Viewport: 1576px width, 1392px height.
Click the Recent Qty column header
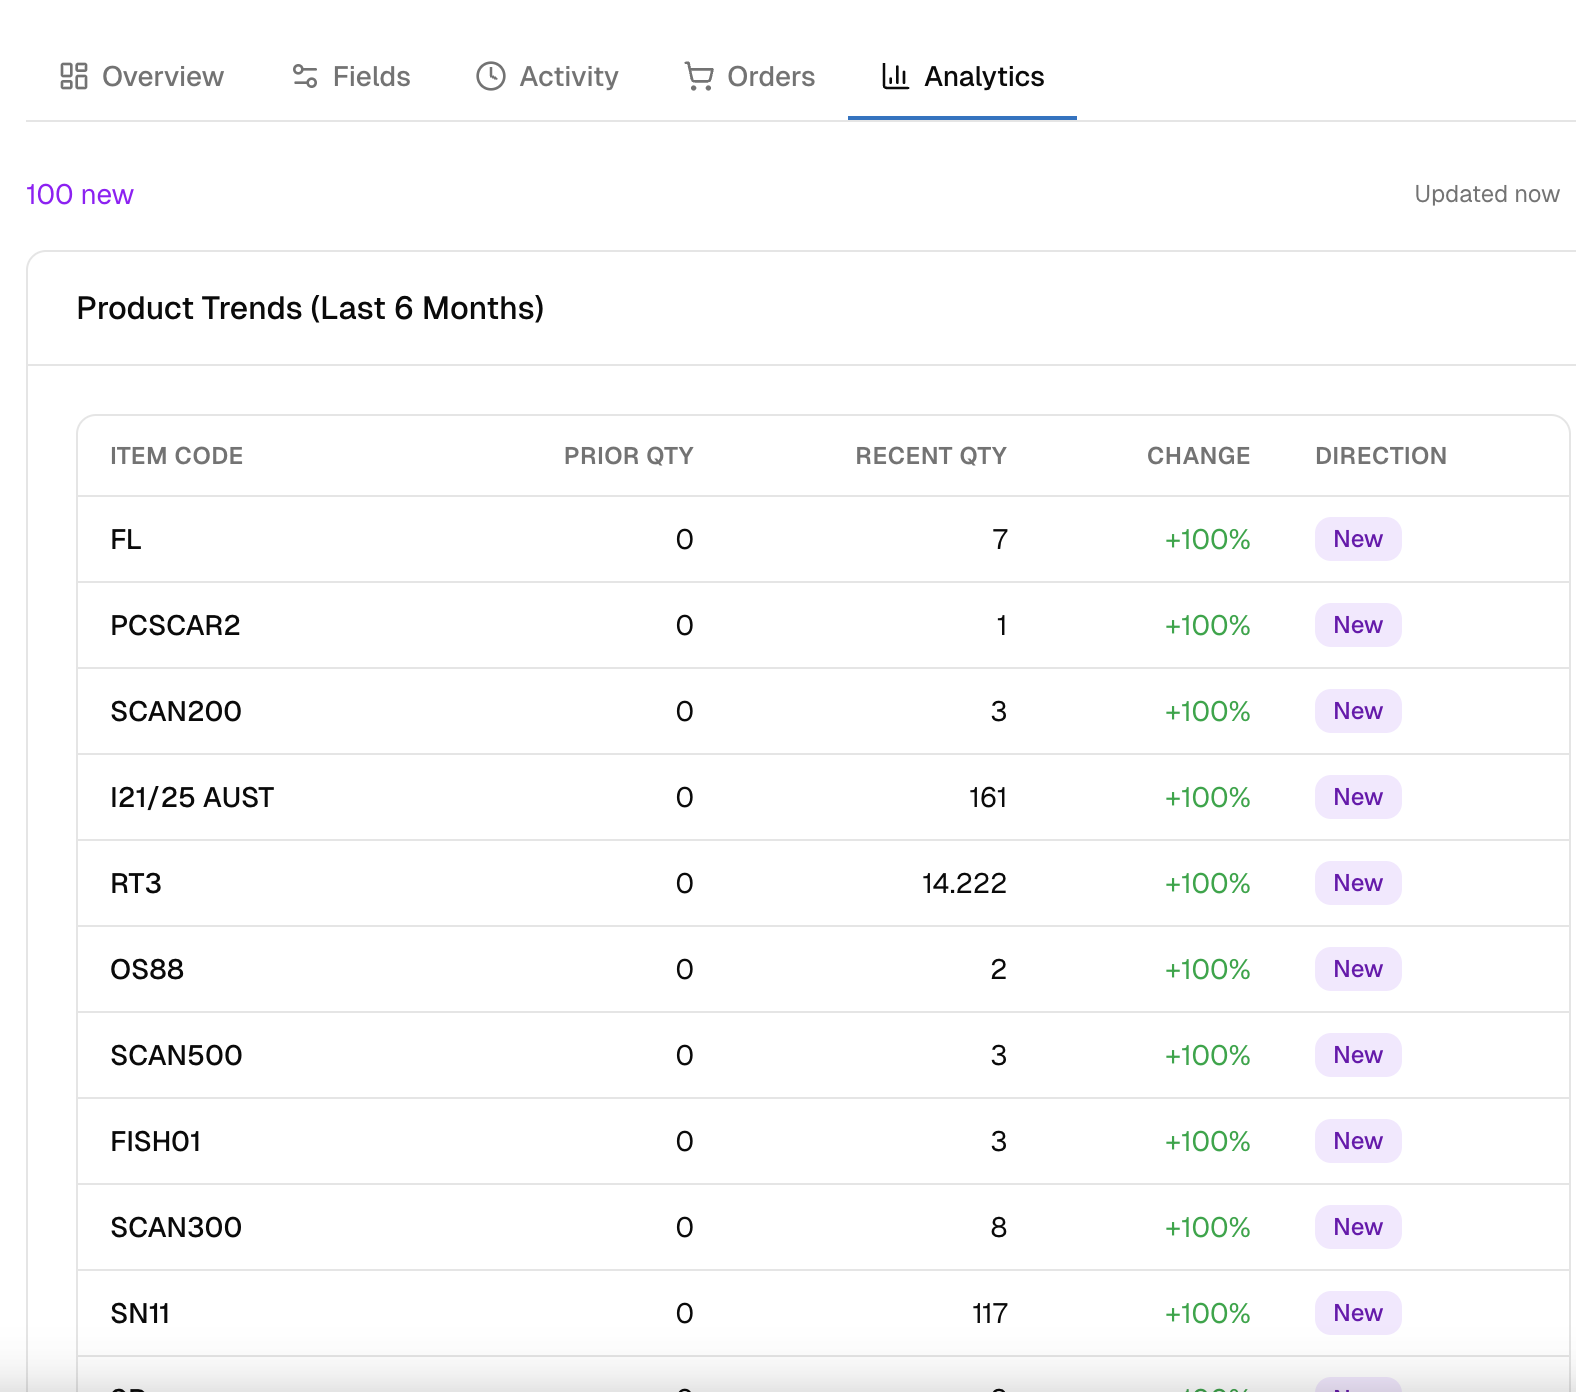point(930,456)
